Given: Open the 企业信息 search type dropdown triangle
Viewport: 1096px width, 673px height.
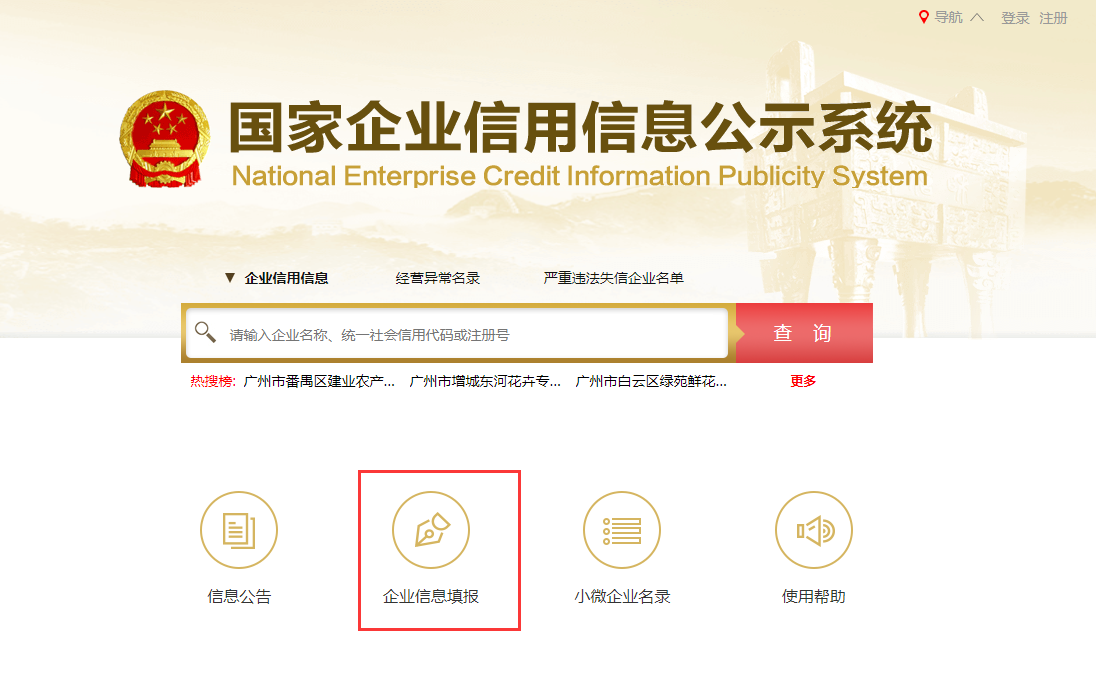Looking at the screenshot, I should pyautogui.click(x=230, y=277).
